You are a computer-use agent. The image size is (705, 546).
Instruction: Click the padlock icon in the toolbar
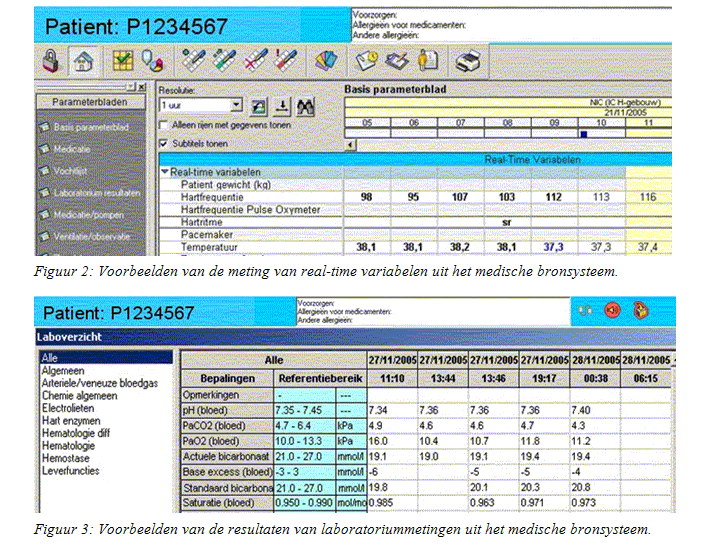pos(50,60)
